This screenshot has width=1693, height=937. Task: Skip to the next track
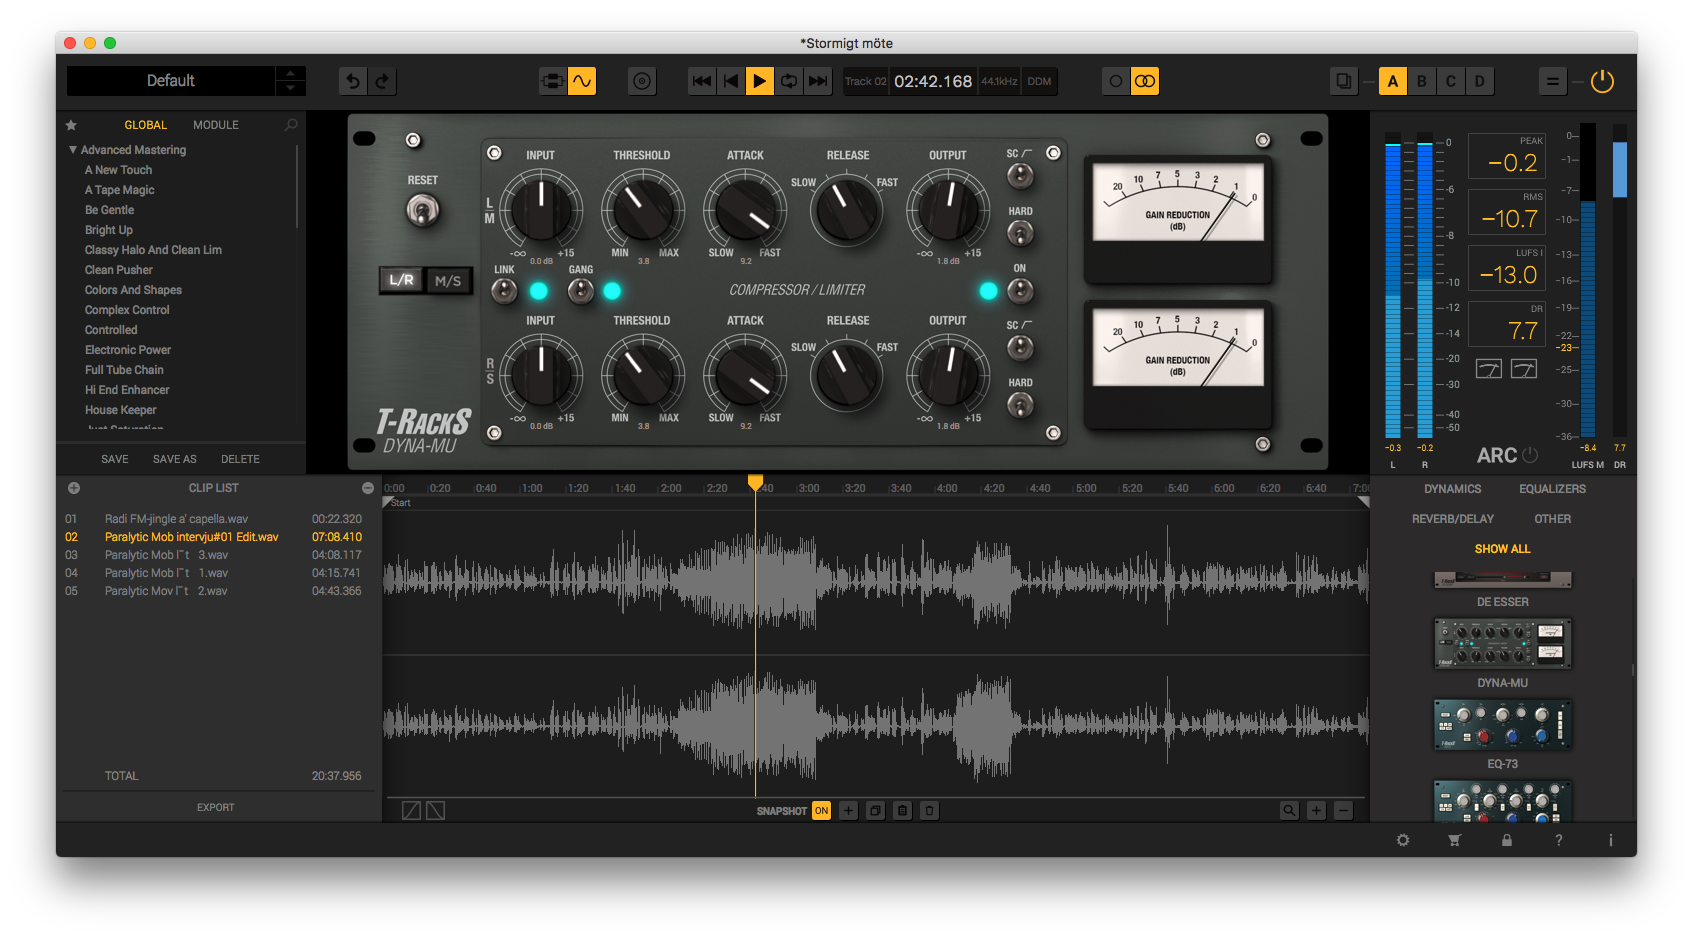818,81
